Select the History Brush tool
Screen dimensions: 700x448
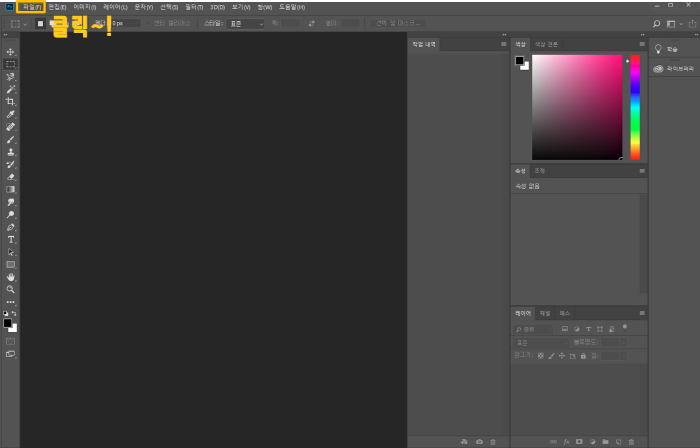coord(10,165)
